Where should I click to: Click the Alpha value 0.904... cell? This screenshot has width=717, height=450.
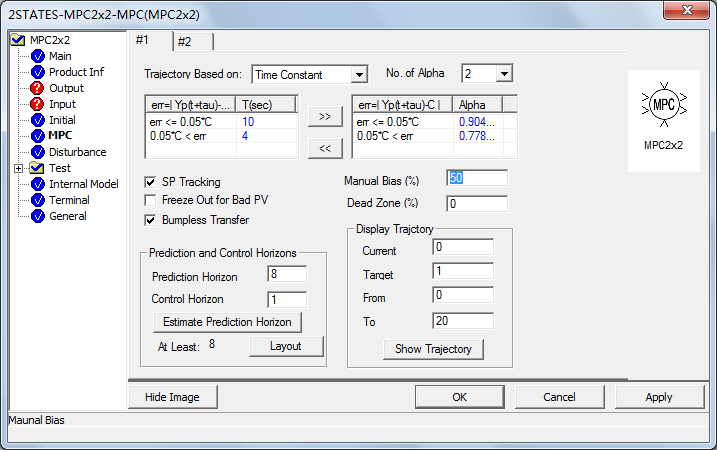coord(478,122)
